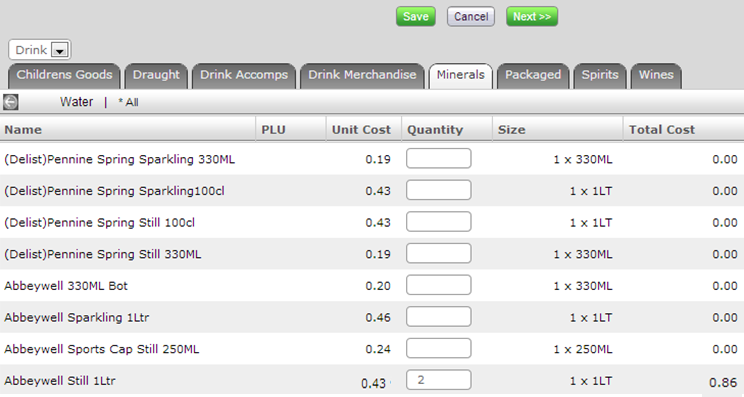Select the (Delist)Pennine Spring Sparkling100cl name

tap(114, 191)
